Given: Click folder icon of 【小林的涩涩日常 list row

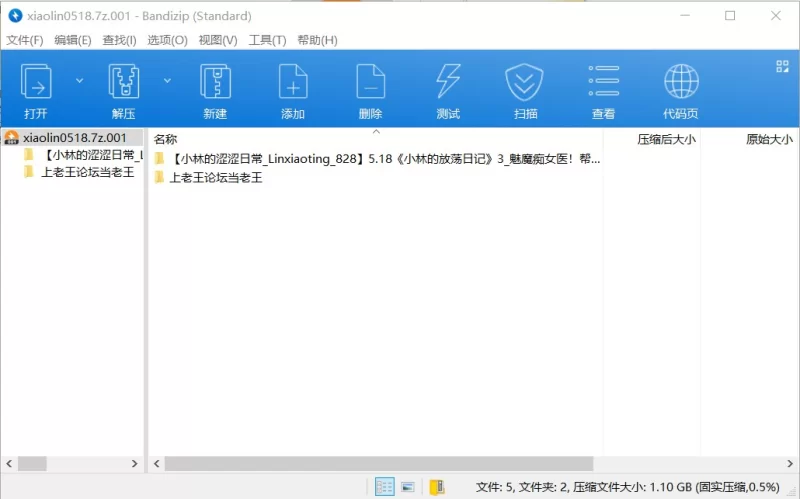Looking at the screenshot, I should coord(159,159).
